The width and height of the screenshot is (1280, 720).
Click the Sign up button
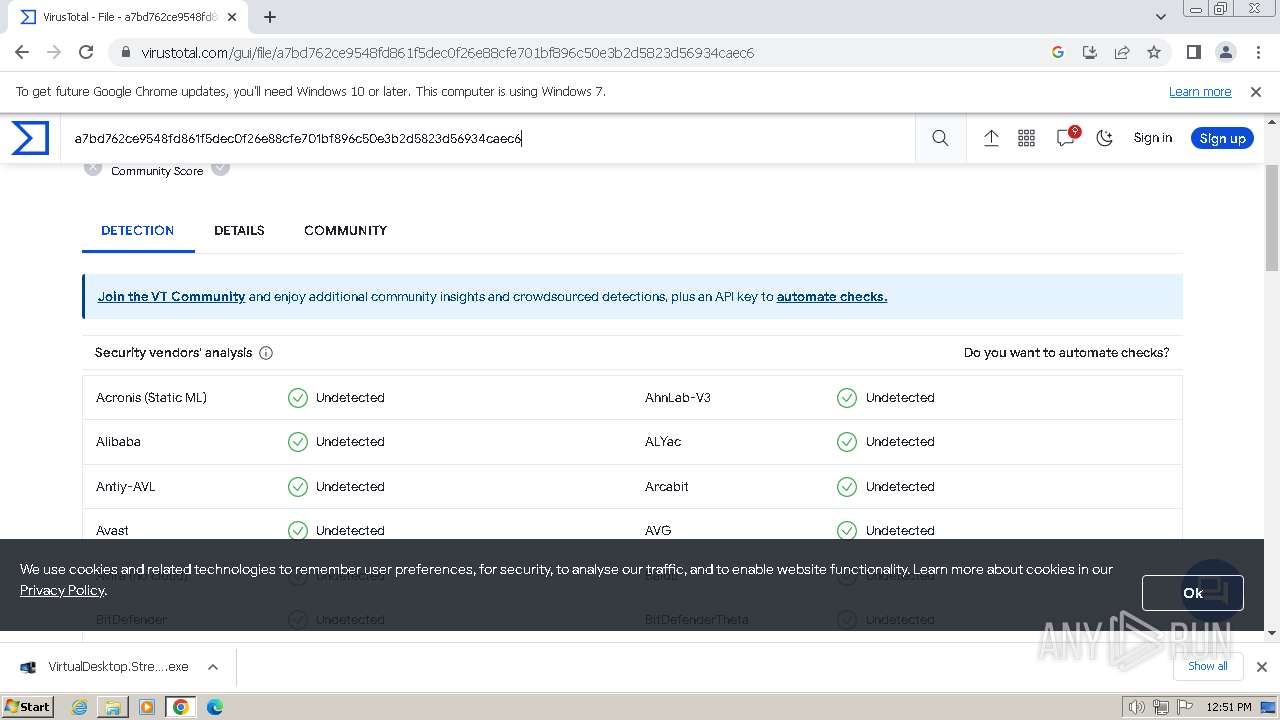pos(1222,138)
